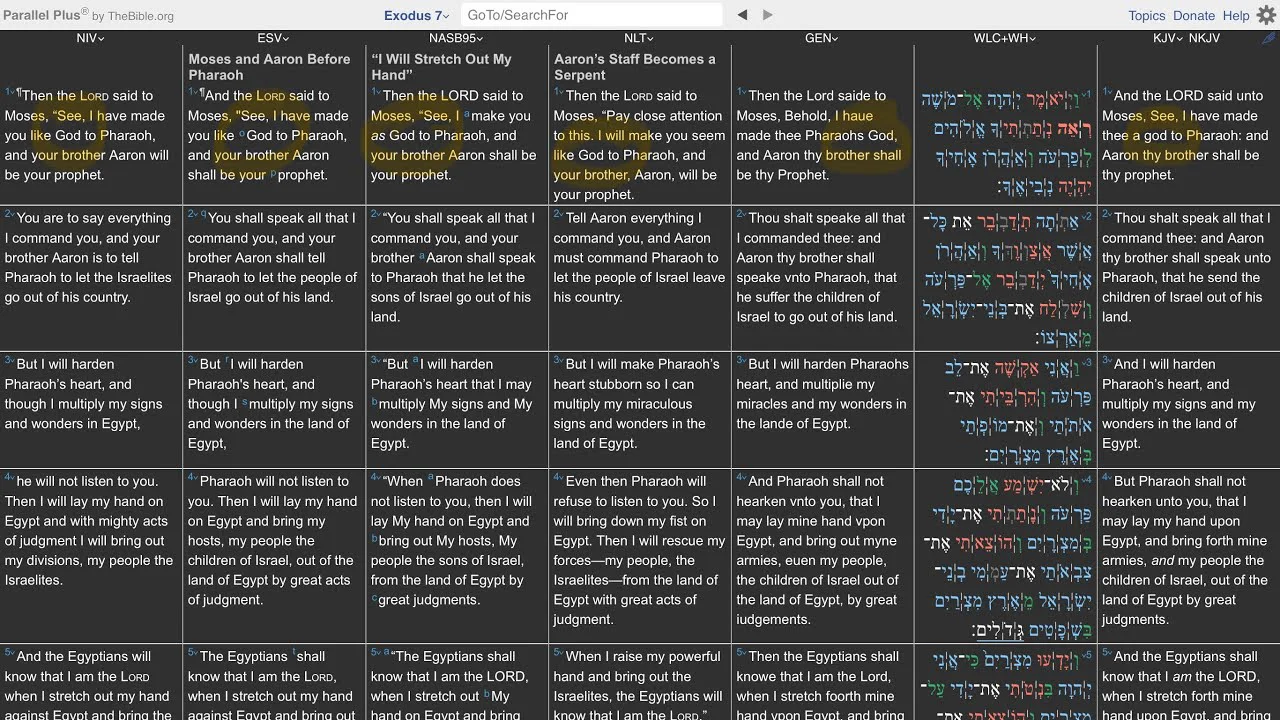The width and height of the screenshot is (1280, 720).
Task: Open the verse 2 marker in NLT column
Action: pyautogui.click(x=559, y=215)
